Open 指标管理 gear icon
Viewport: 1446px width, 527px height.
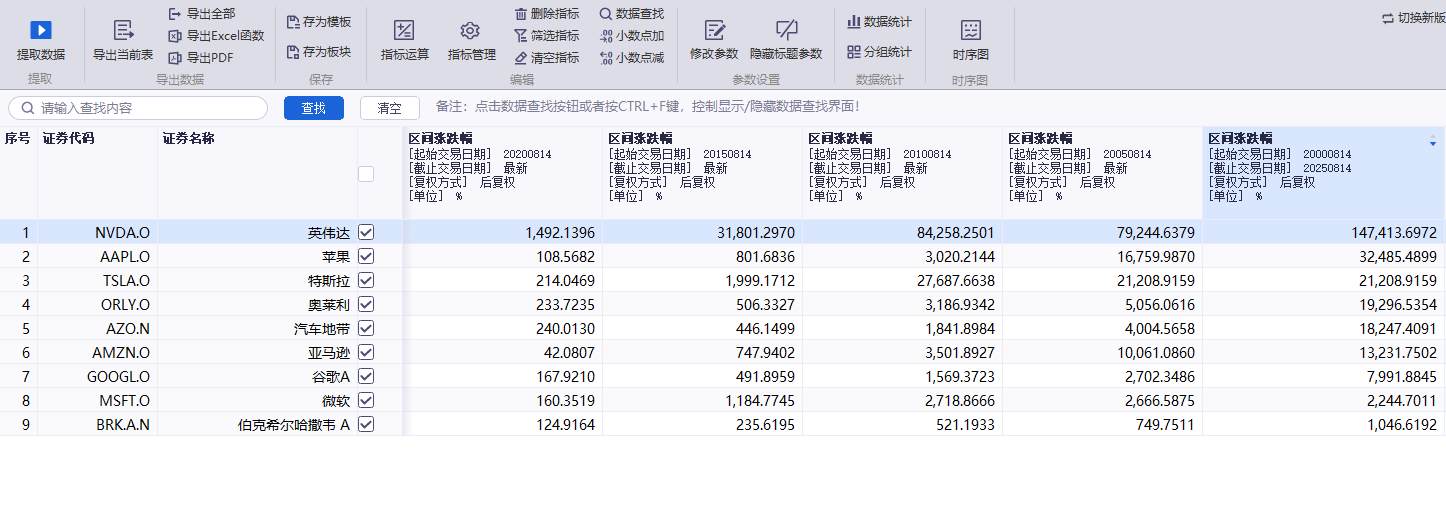(471, 30)
